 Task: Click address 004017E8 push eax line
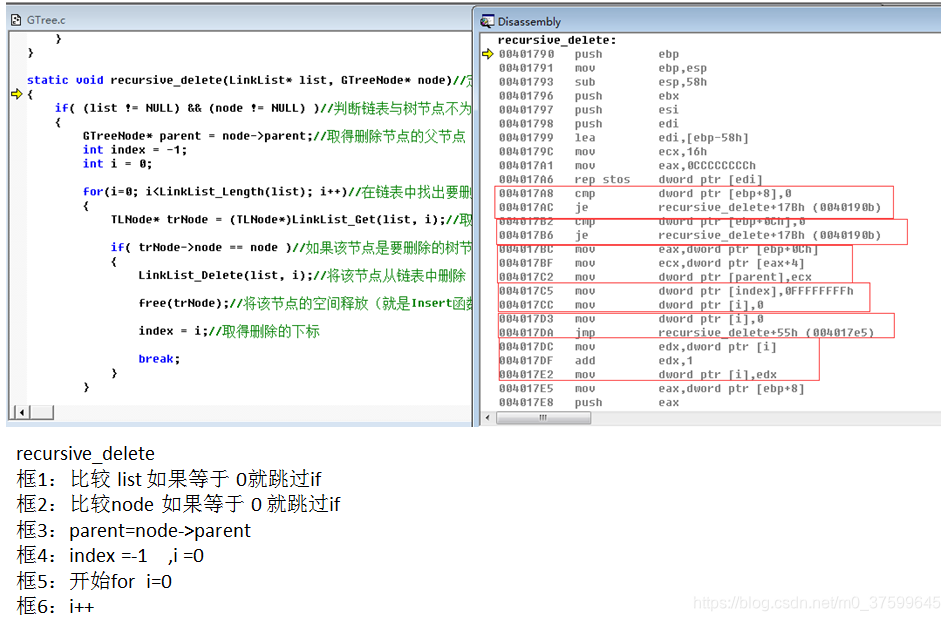tap(589, 402)
